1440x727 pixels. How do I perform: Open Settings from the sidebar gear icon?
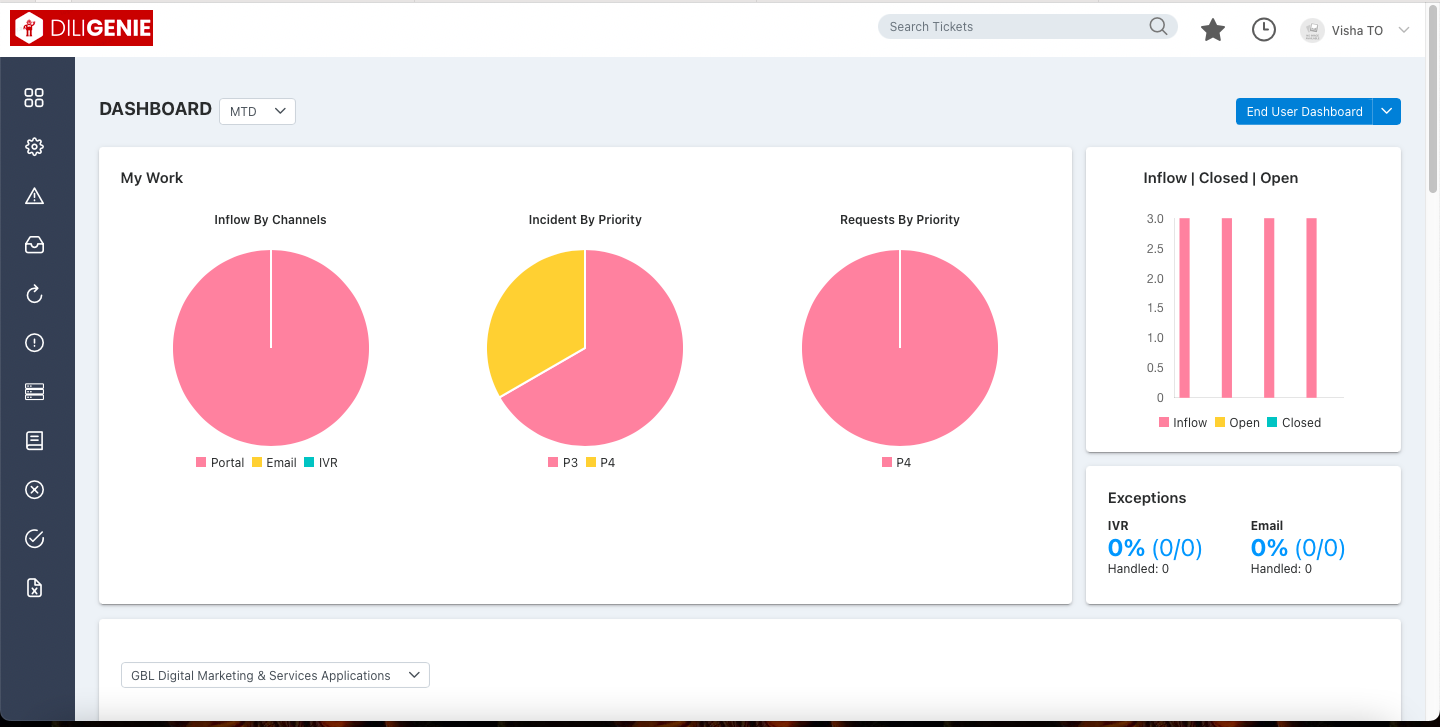click(34, 146)
